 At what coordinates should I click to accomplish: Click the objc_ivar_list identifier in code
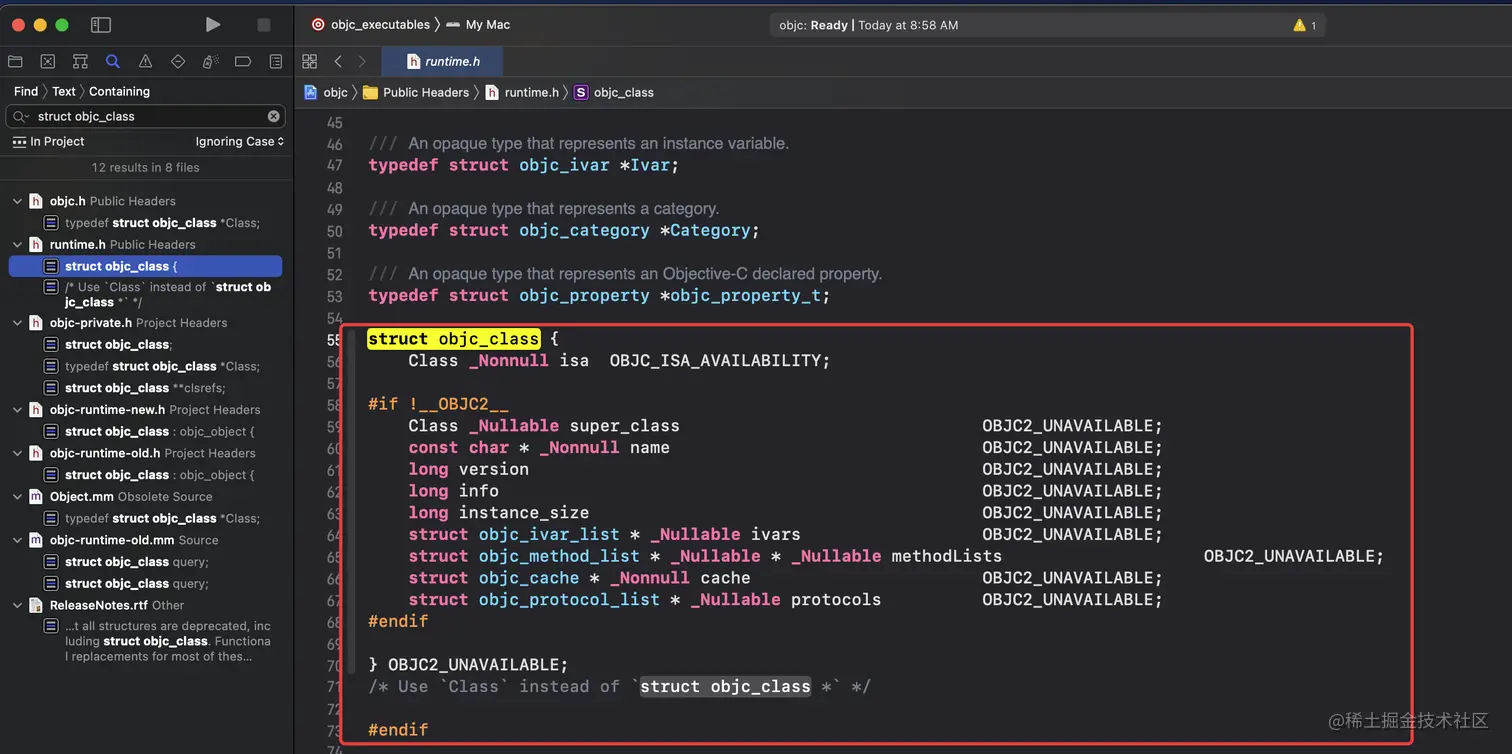549,534
